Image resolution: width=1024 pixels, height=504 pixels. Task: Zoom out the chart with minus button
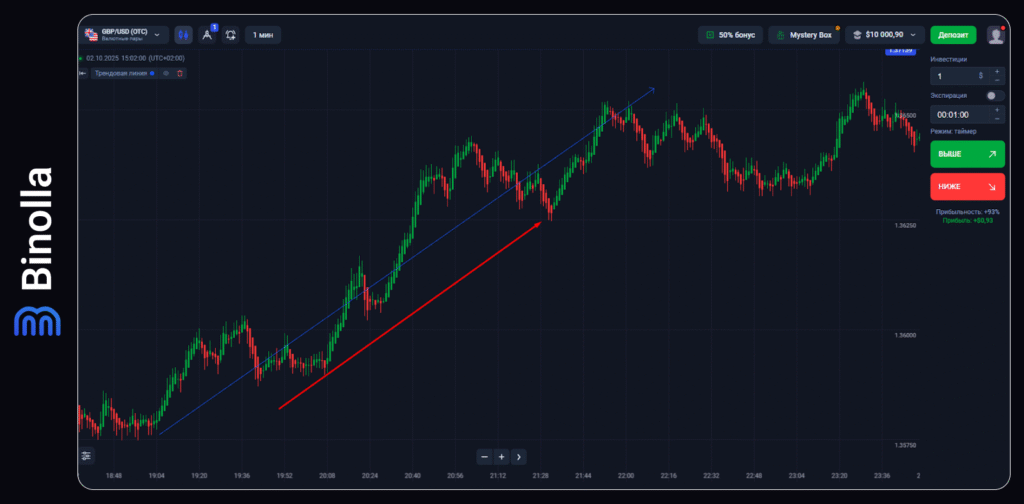pyautogui.click(x=484, y=456)
